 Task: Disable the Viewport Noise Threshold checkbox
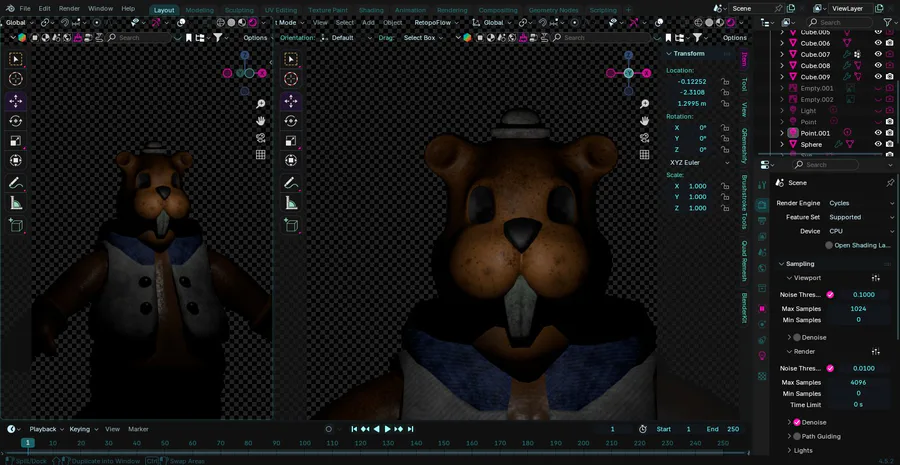830,294
